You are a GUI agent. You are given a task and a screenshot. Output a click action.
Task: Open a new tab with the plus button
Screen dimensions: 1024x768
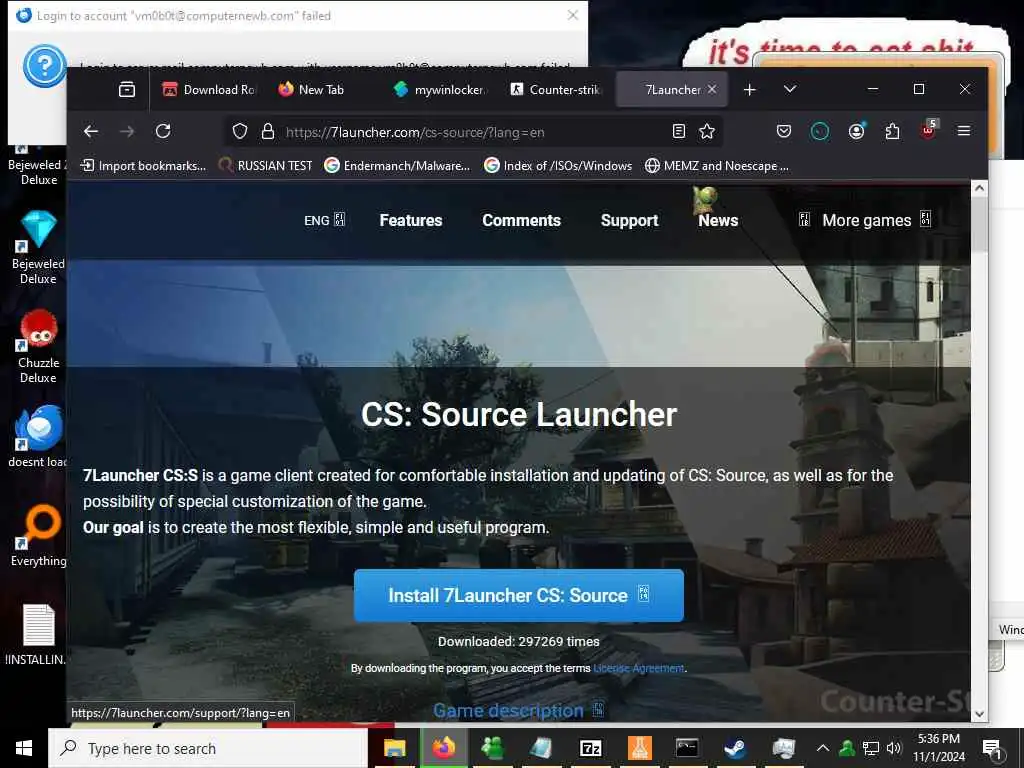point(750,89)
